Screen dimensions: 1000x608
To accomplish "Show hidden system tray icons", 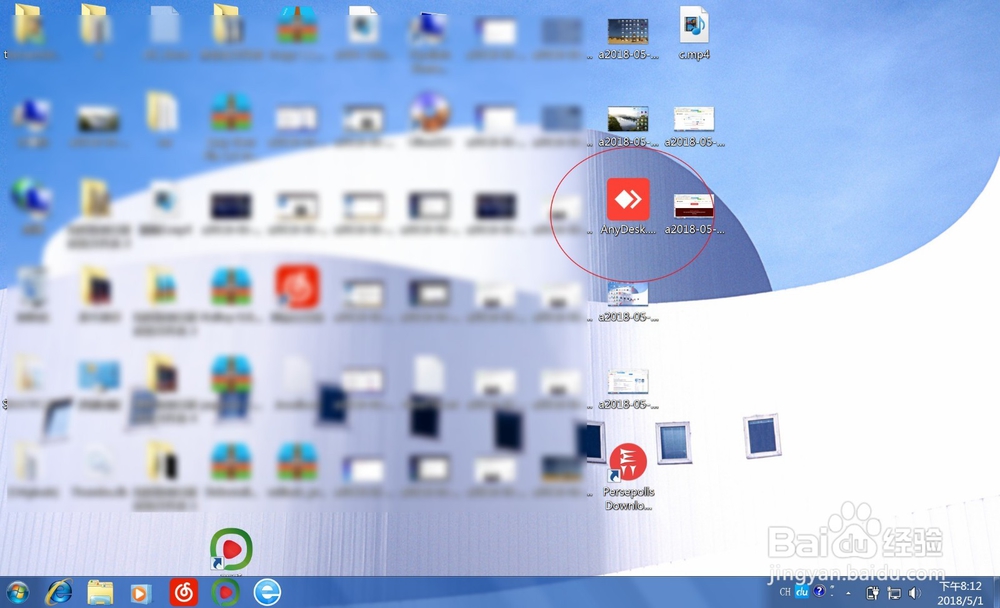I will tap(848, 593).
